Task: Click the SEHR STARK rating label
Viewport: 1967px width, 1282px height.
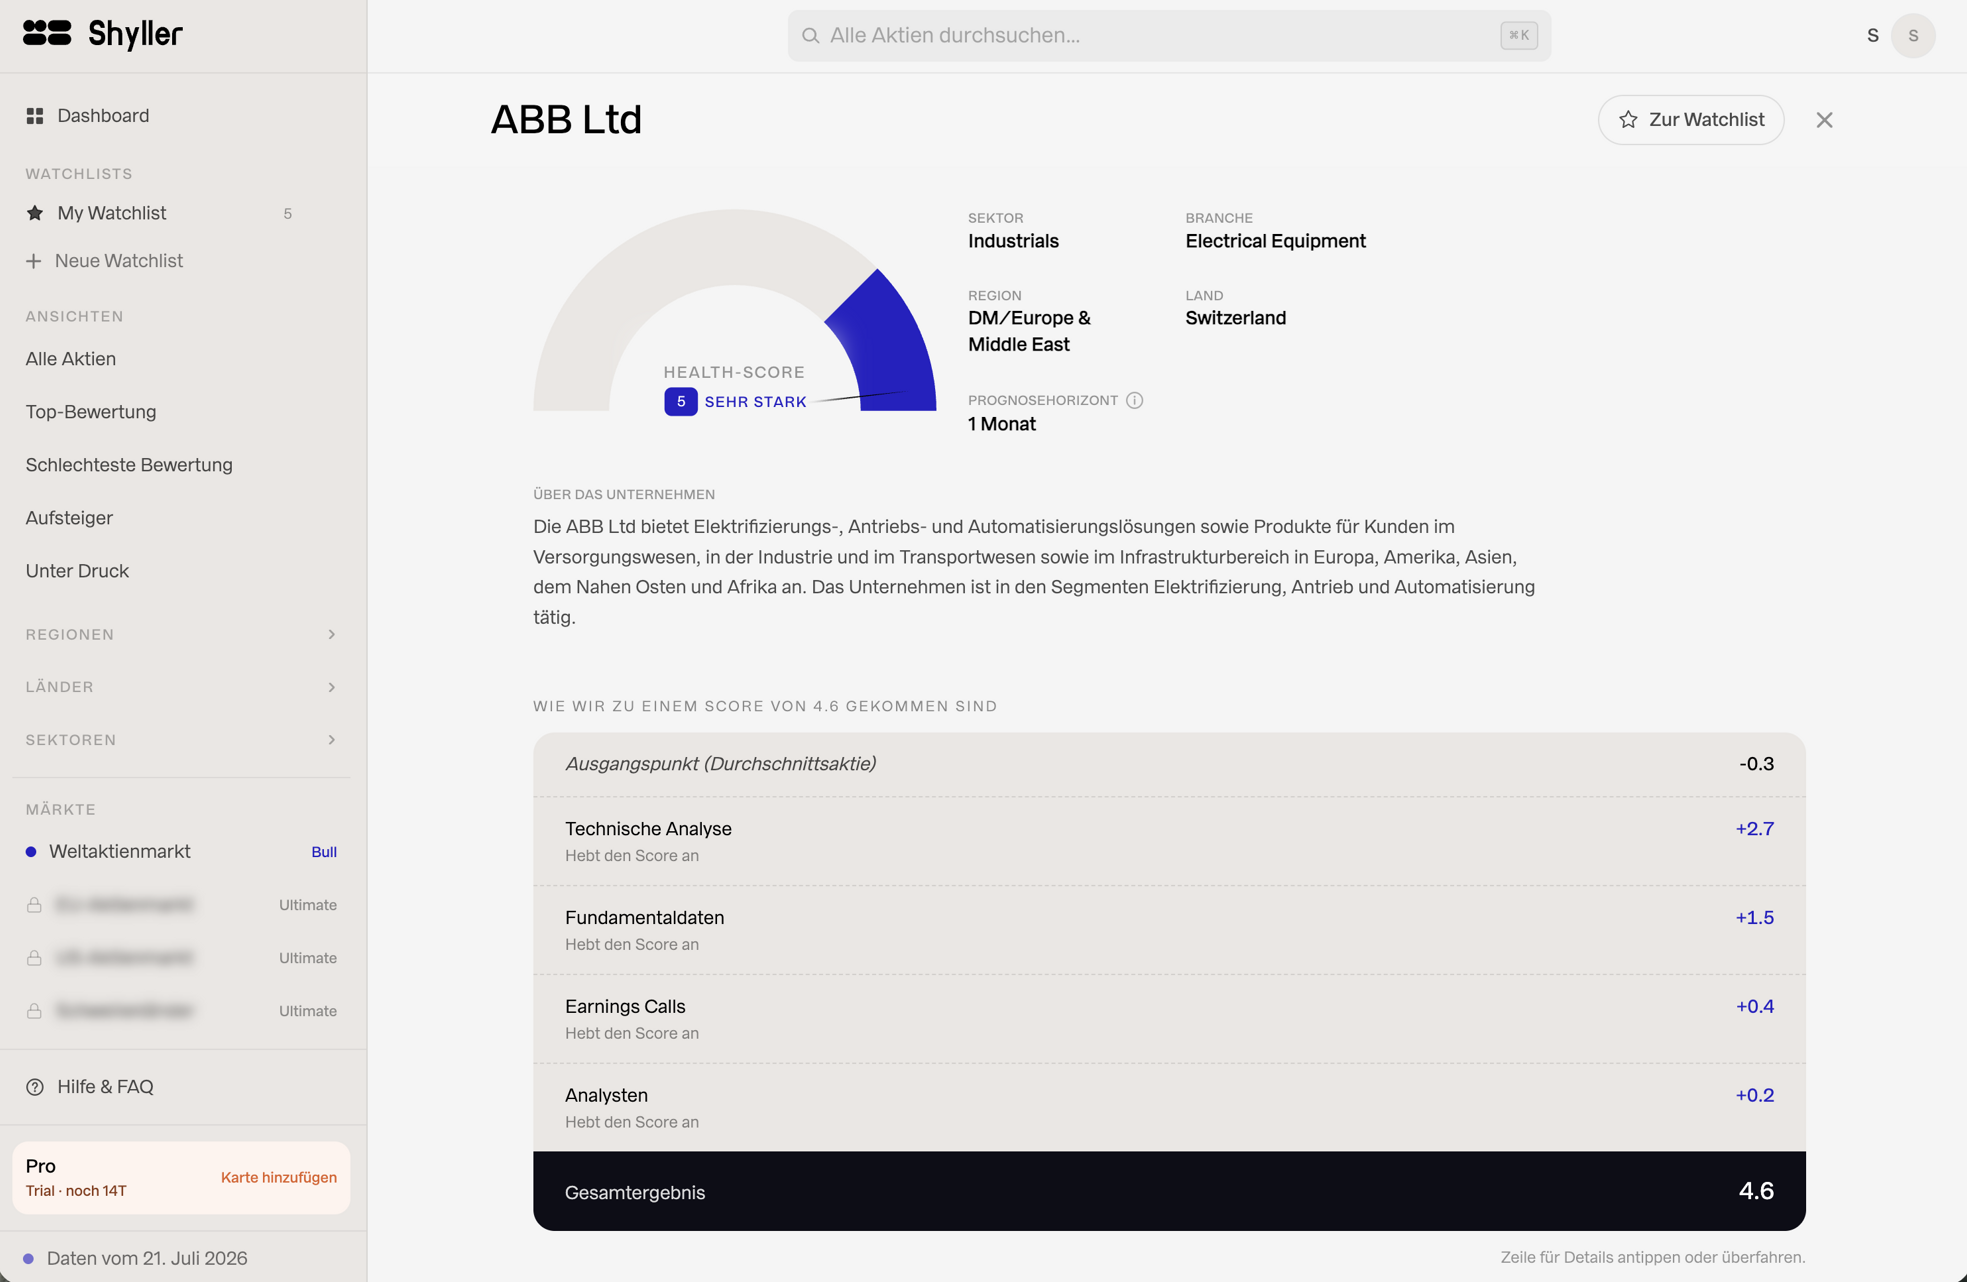Action: click(755, 402)
